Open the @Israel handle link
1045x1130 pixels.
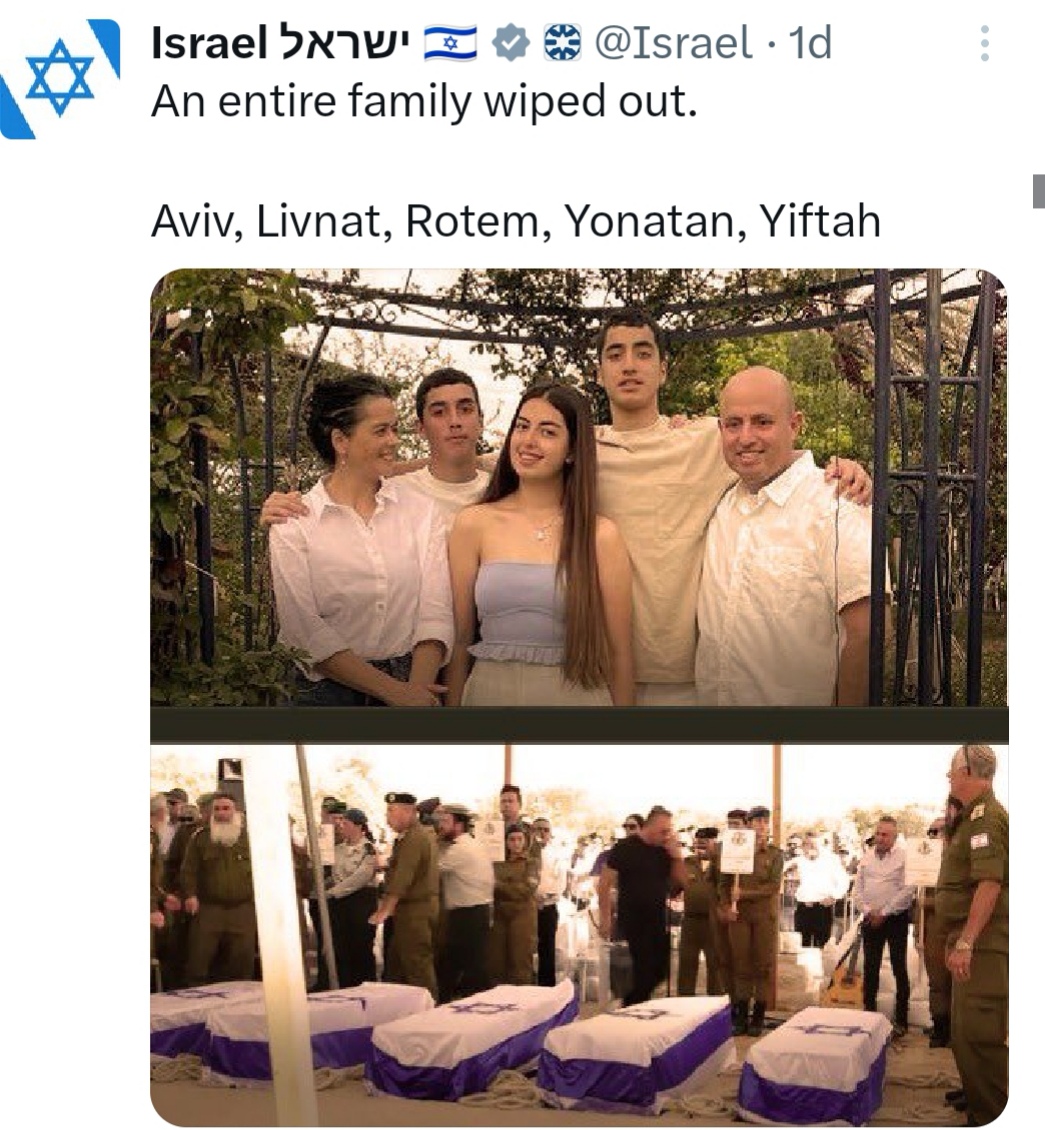pyautogui.click(x=672, y=43)
